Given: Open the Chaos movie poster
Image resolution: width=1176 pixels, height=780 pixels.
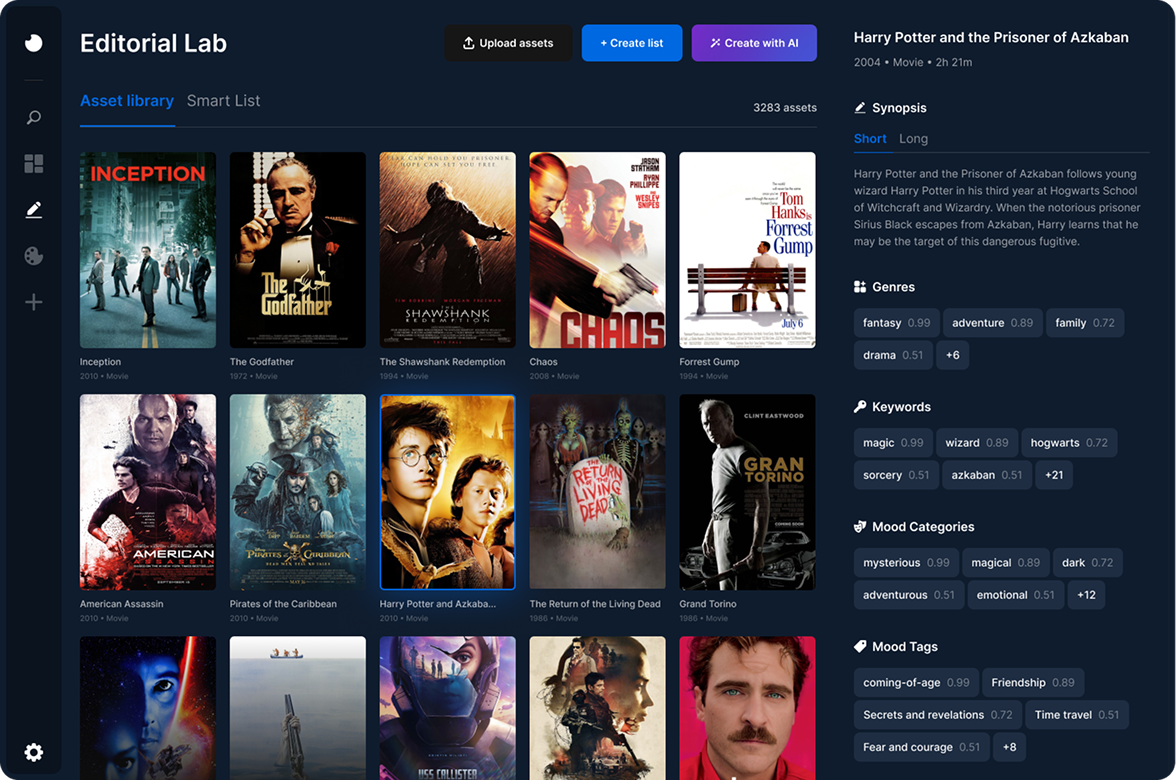Looking at the screenshot, I should coord(598,250).
